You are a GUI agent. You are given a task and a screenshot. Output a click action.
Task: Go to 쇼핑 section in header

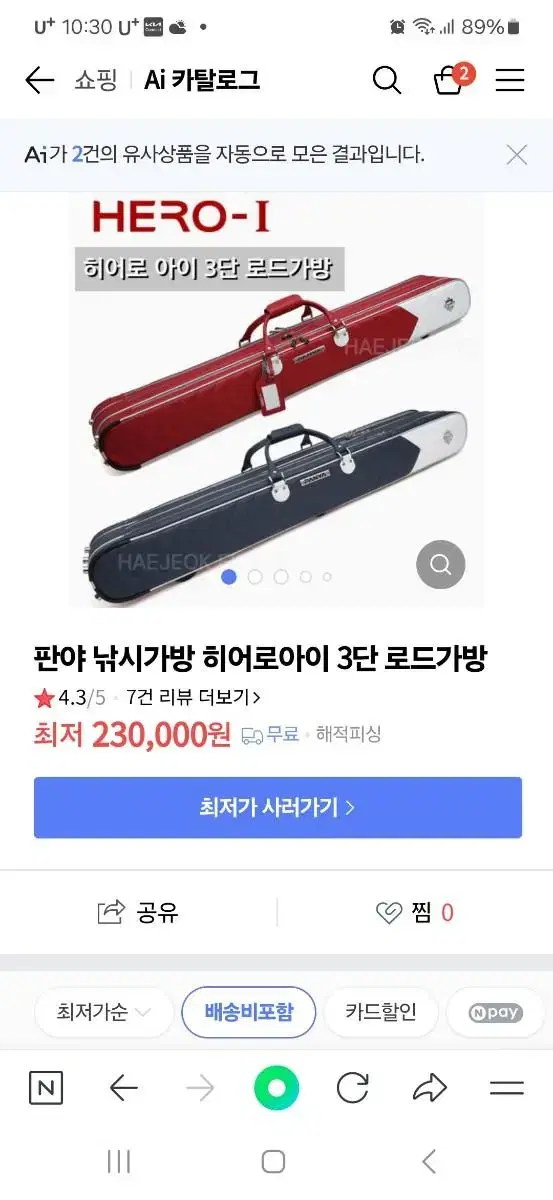[x=94, y=80]
